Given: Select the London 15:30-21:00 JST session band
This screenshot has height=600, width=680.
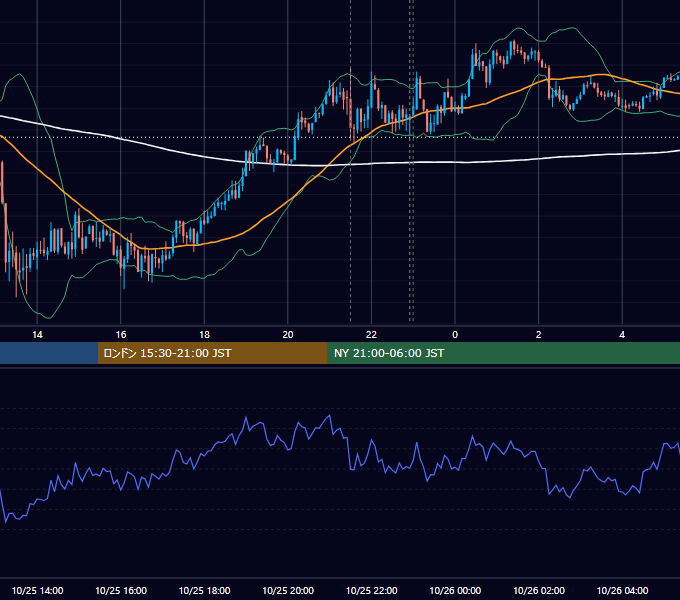Looking at the screenshot, I should click(x=212, y=353).
